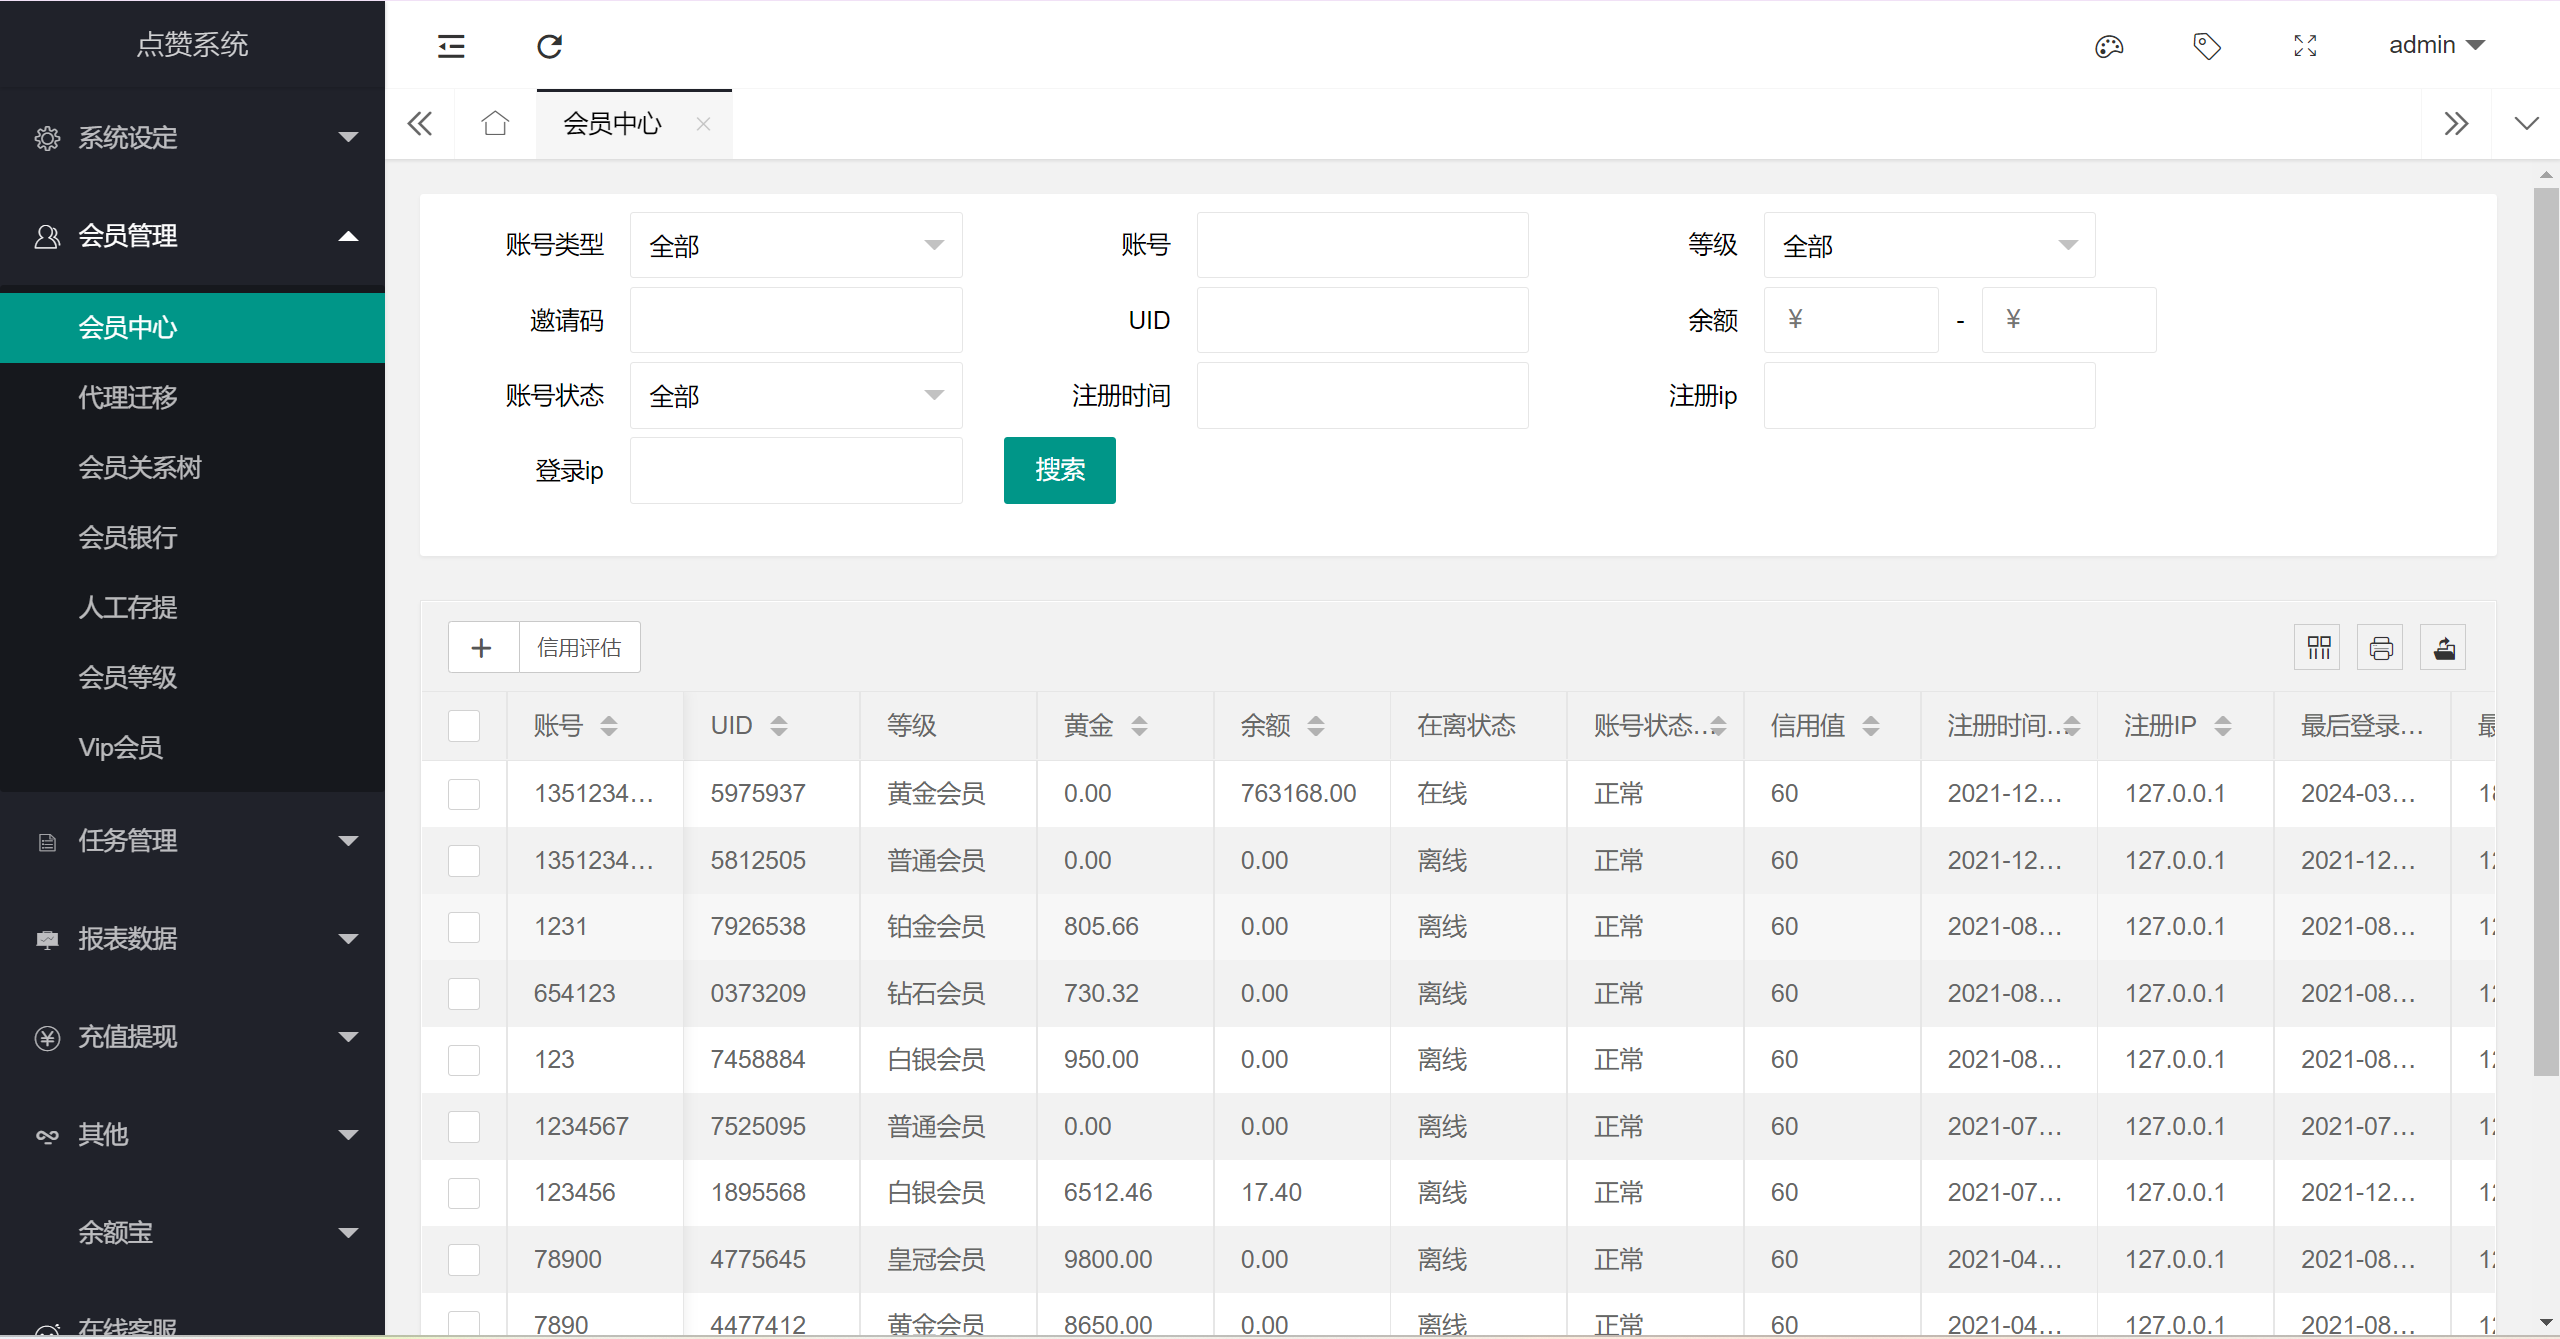Screen dimensions: 2560x1339
Task: Open the table column filter icon
Action: click(2318, 648)
